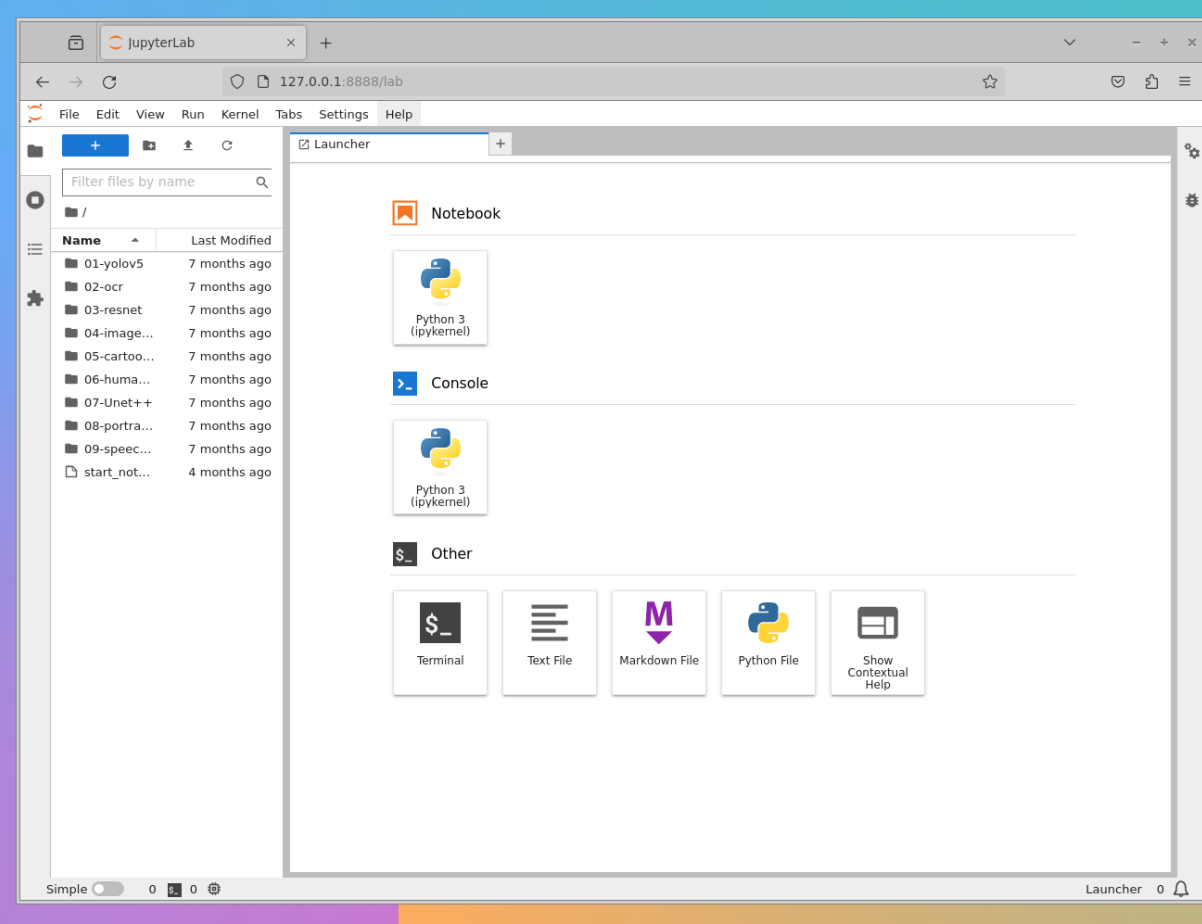Open the Tabs menu

point(289,114)
